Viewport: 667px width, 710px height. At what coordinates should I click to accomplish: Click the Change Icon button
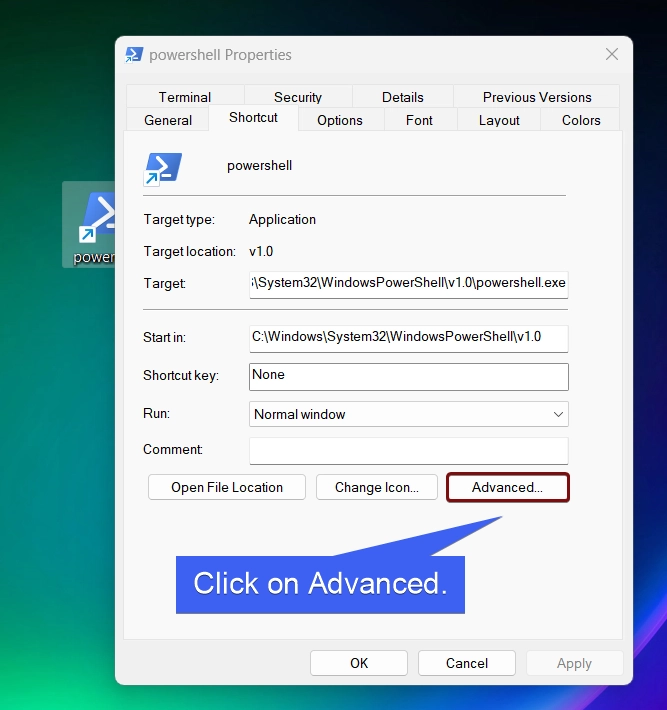coord(377,487)
